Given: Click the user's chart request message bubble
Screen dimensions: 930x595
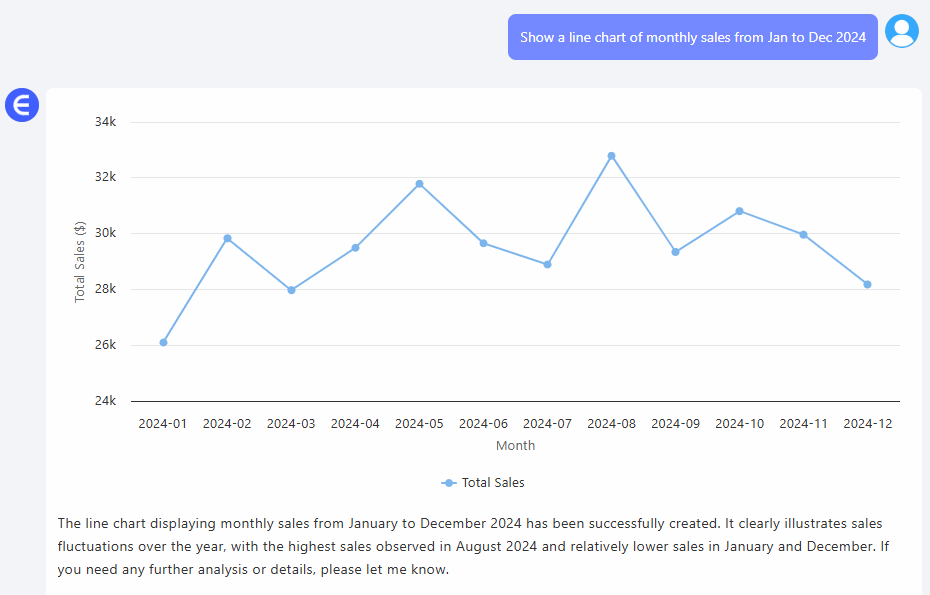Looking at the screenshot, I should [x=692, y=36].
